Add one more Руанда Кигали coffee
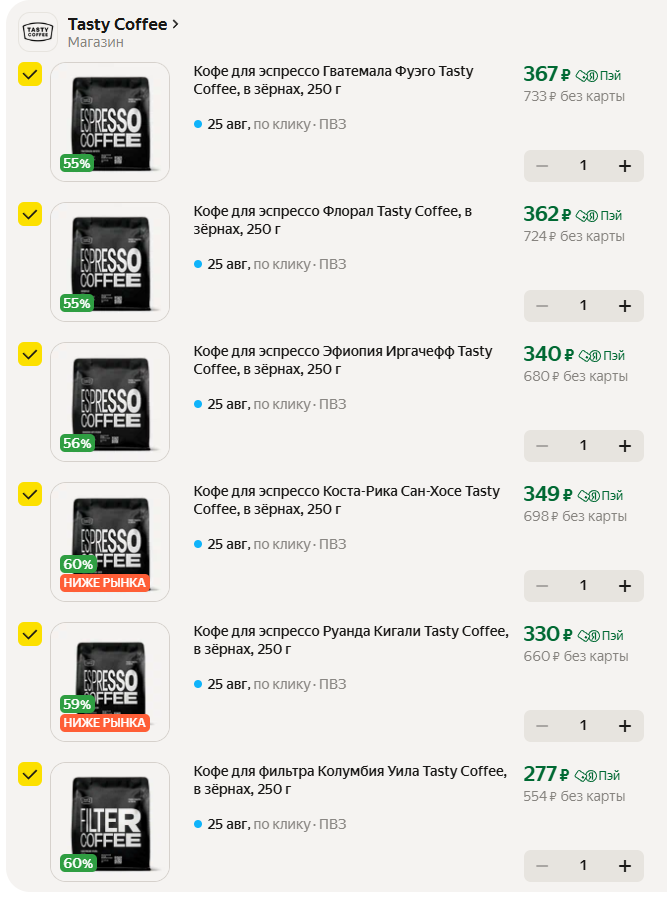The image size is (667, 897). coord(625,726)
